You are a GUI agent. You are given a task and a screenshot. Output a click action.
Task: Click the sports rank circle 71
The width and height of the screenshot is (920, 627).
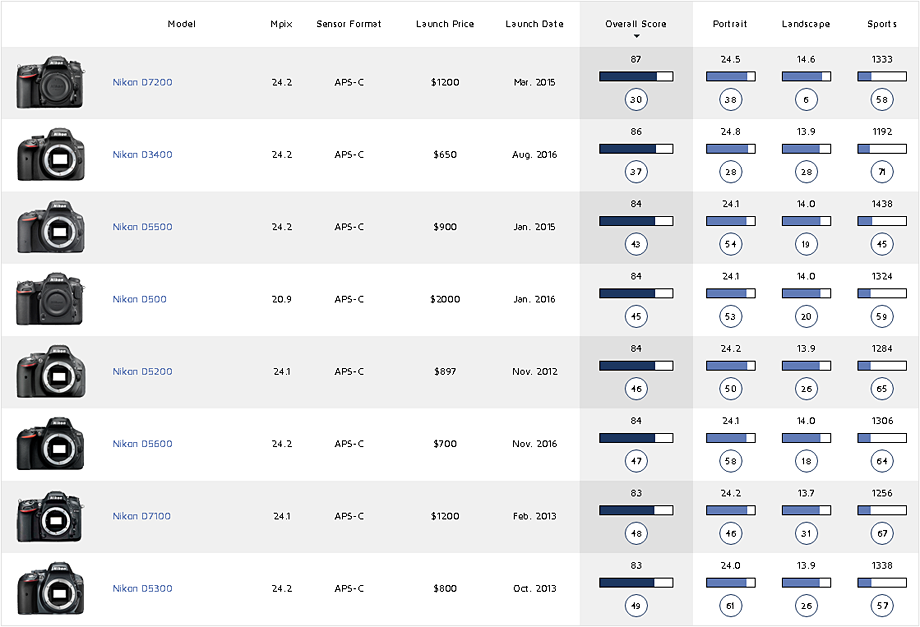click(x=882, y=172)
